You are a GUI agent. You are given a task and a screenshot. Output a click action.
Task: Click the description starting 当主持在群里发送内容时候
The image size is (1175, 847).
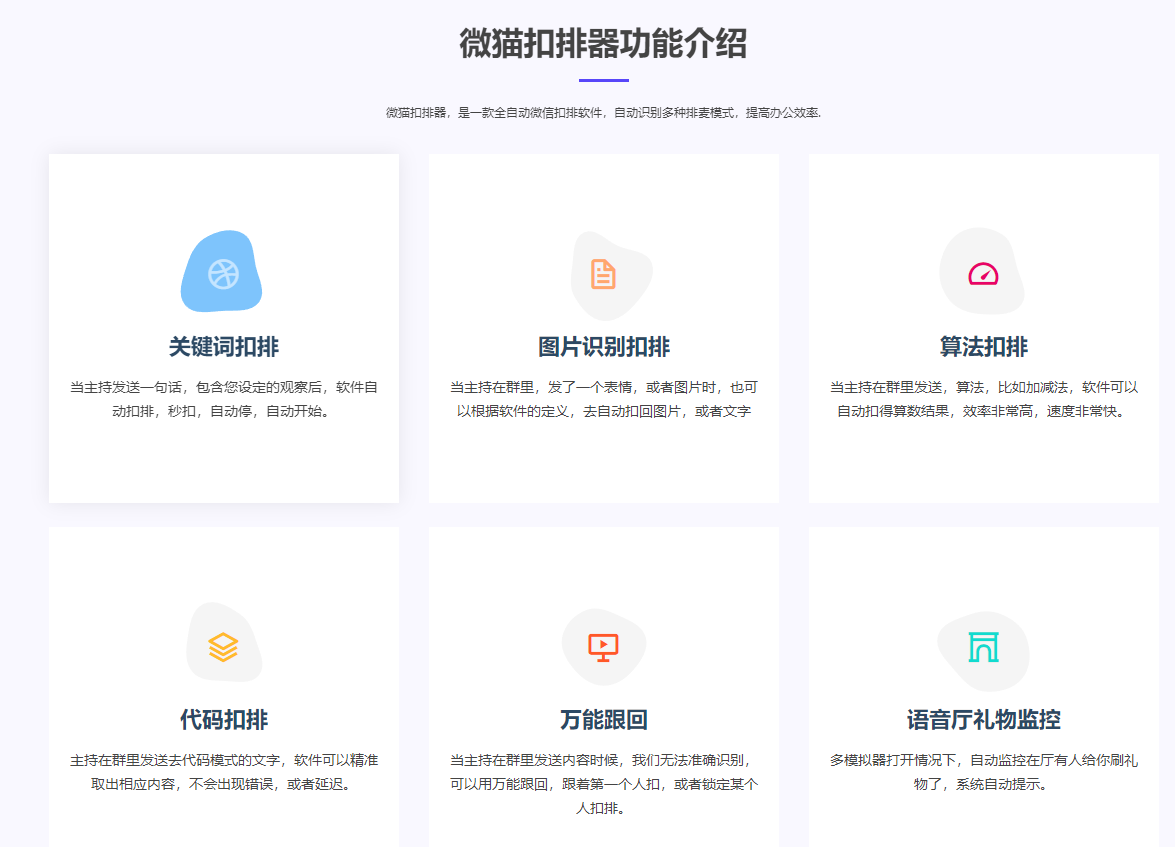click(x=603, y=784)
